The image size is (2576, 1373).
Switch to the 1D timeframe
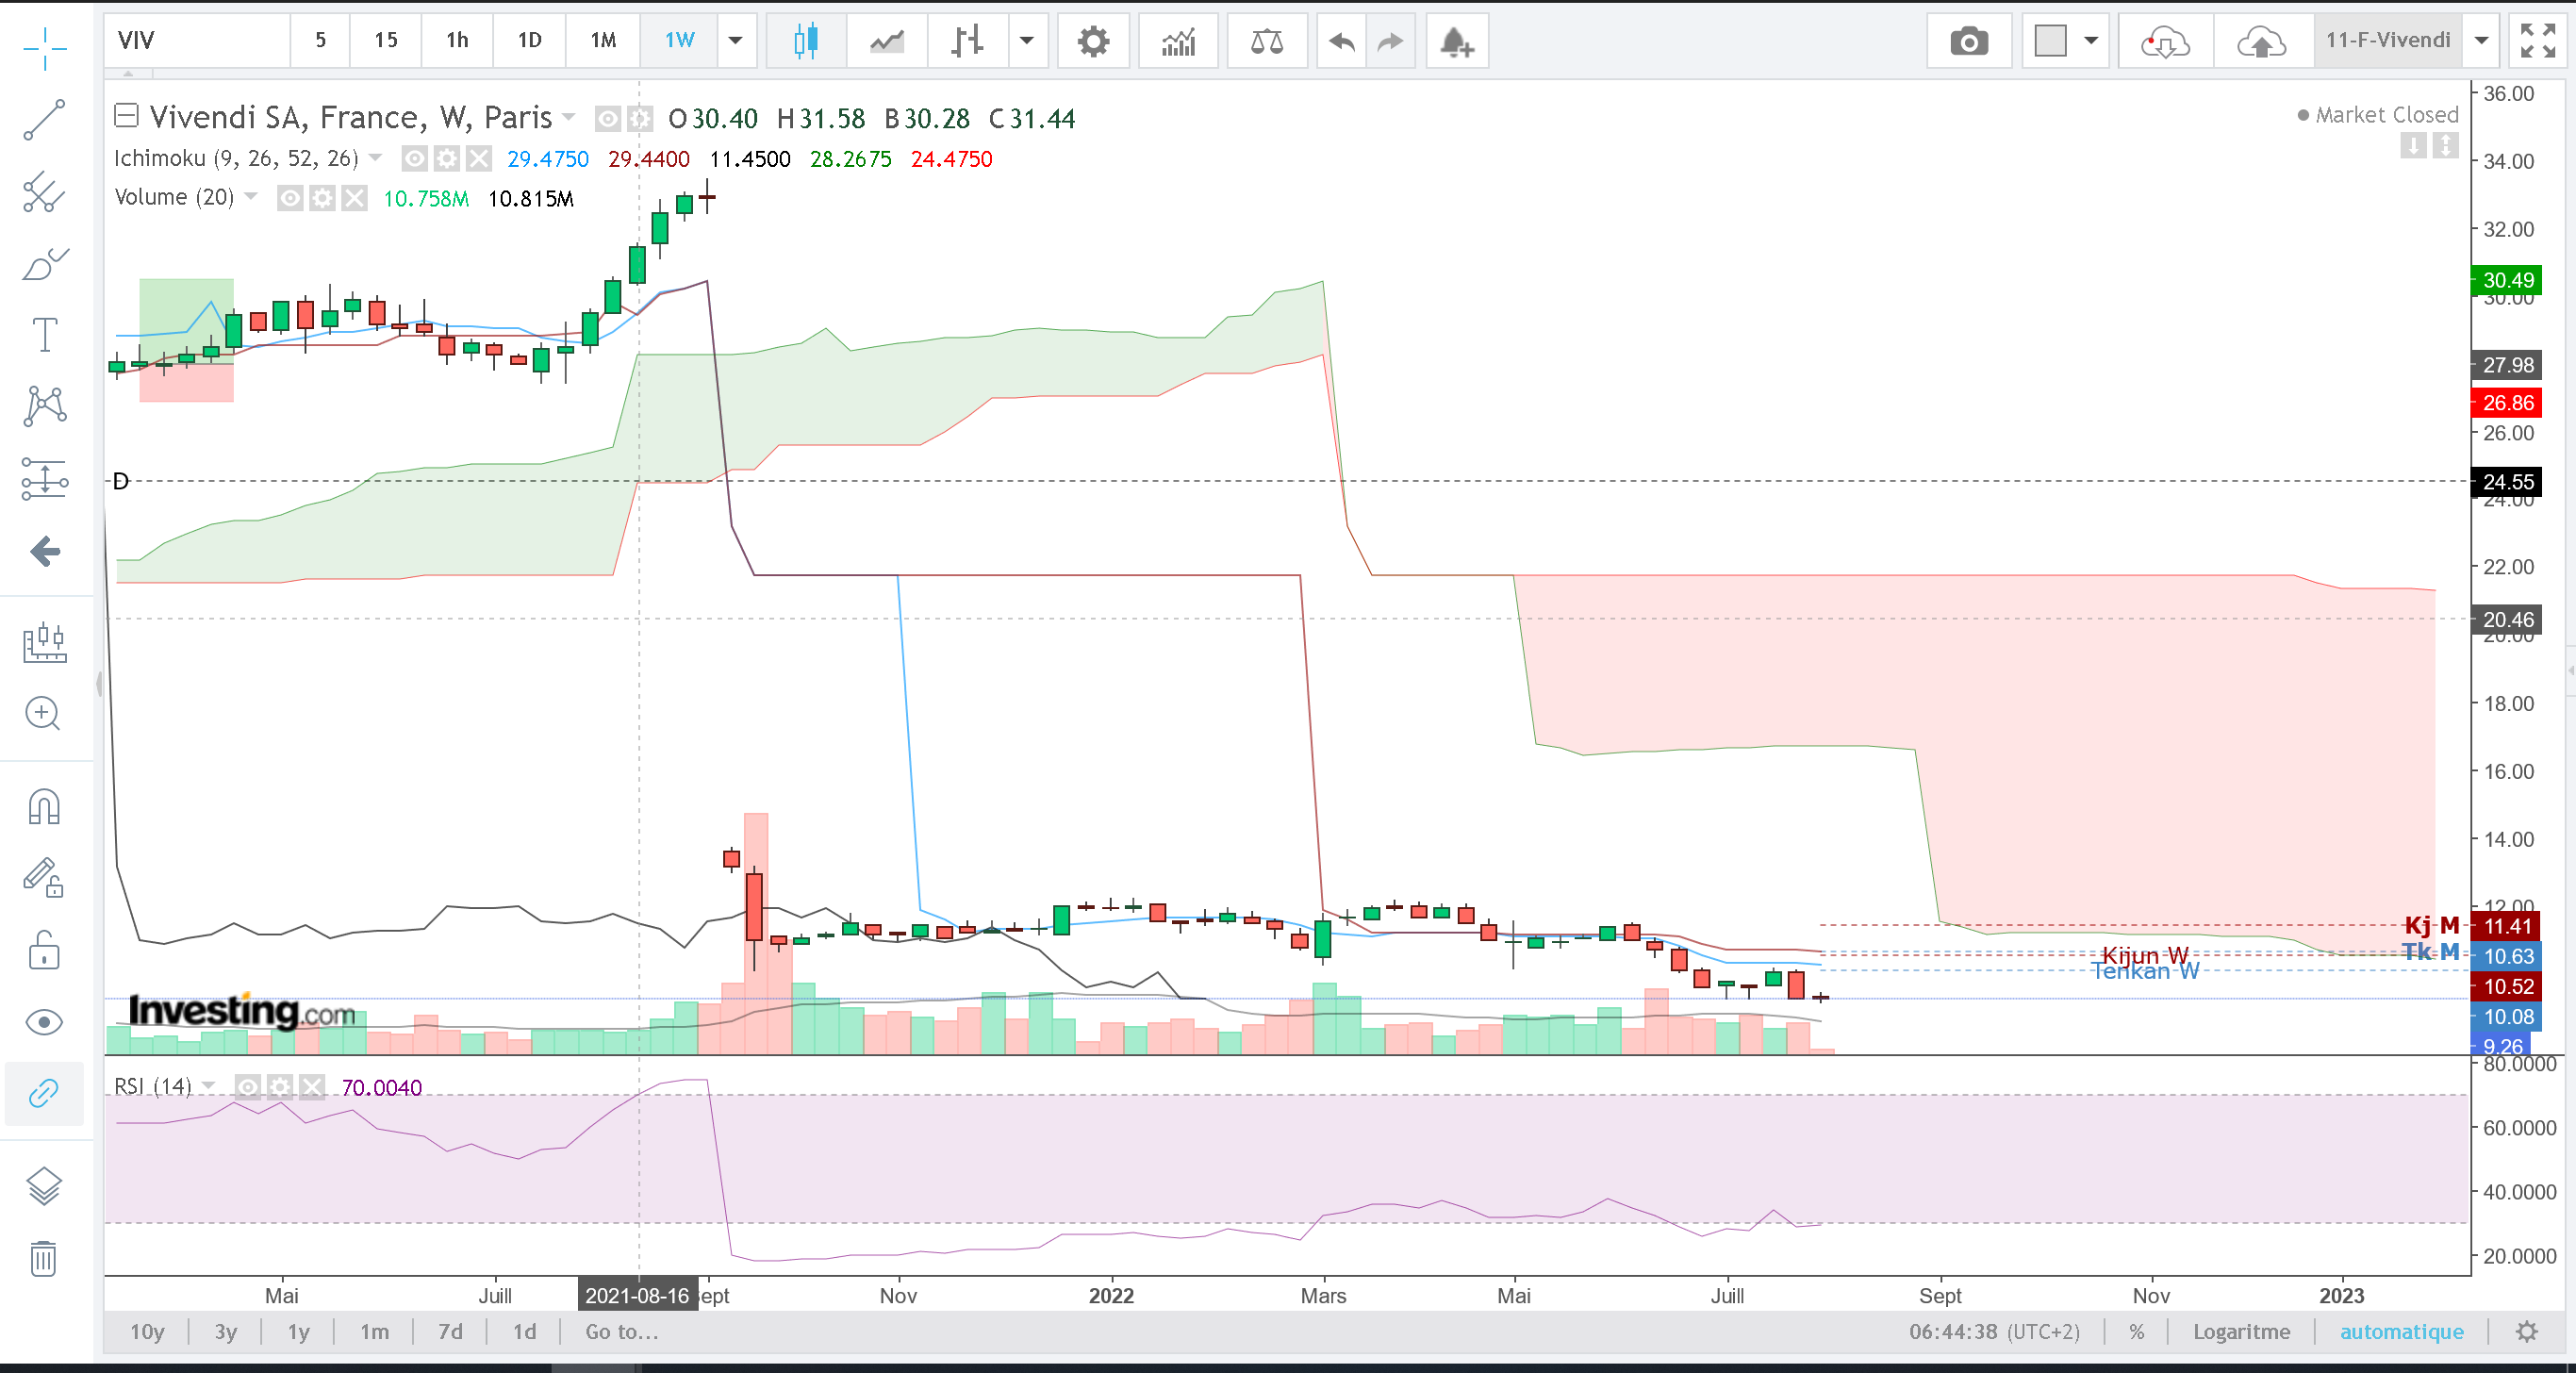pos(529,41)
